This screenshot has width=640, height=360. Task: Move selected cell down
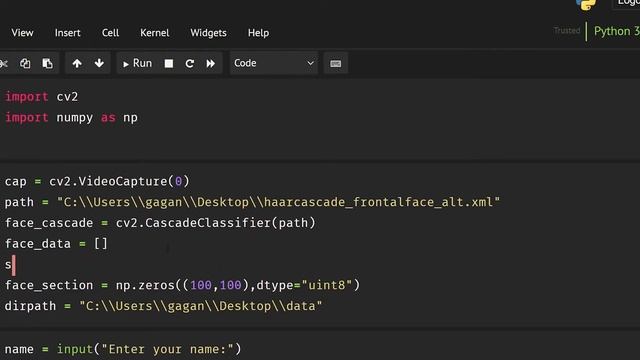point(99,63)
